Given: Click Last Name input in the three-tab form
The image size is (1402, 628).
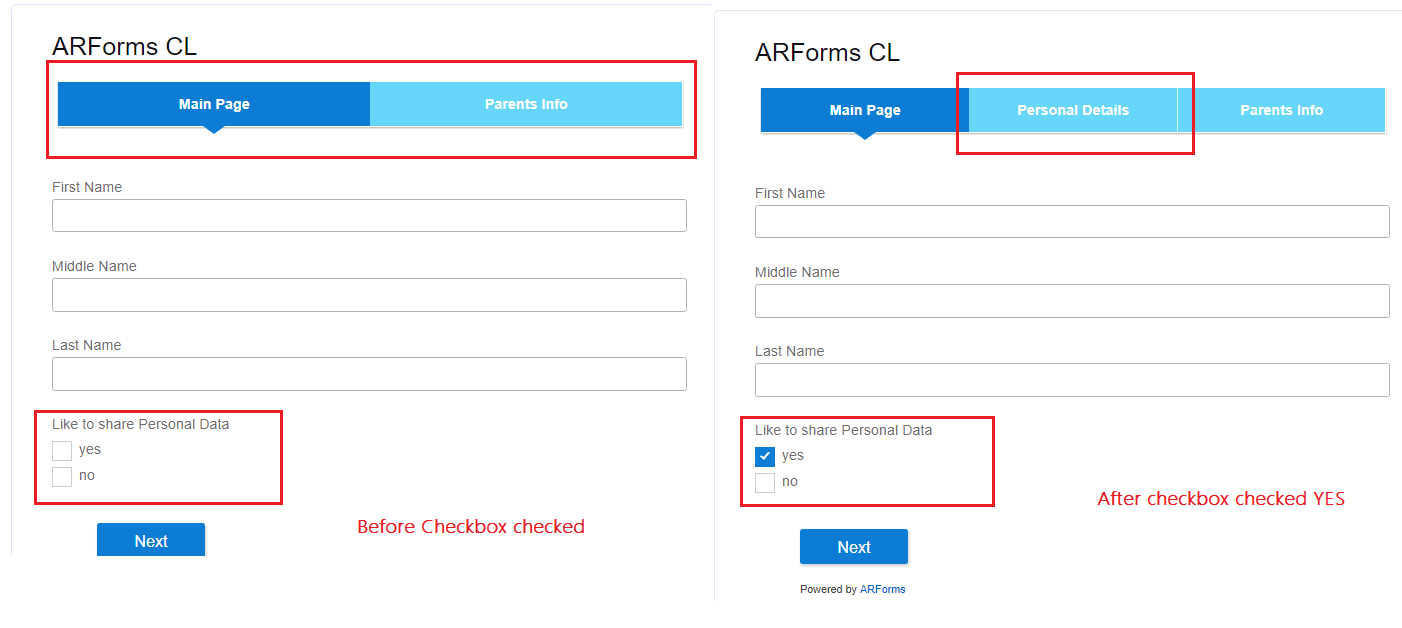Looking at the screenshot, I should (x=1072, y=380).
